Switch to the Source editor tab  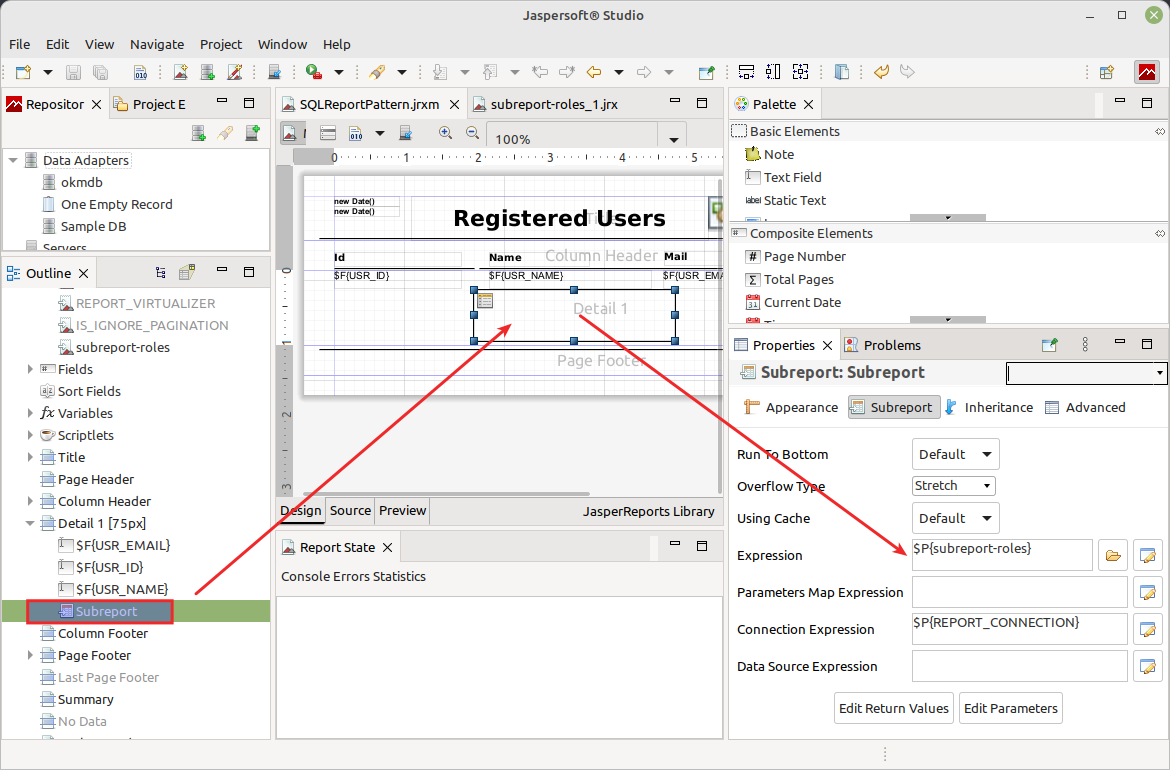click(350, 510)
